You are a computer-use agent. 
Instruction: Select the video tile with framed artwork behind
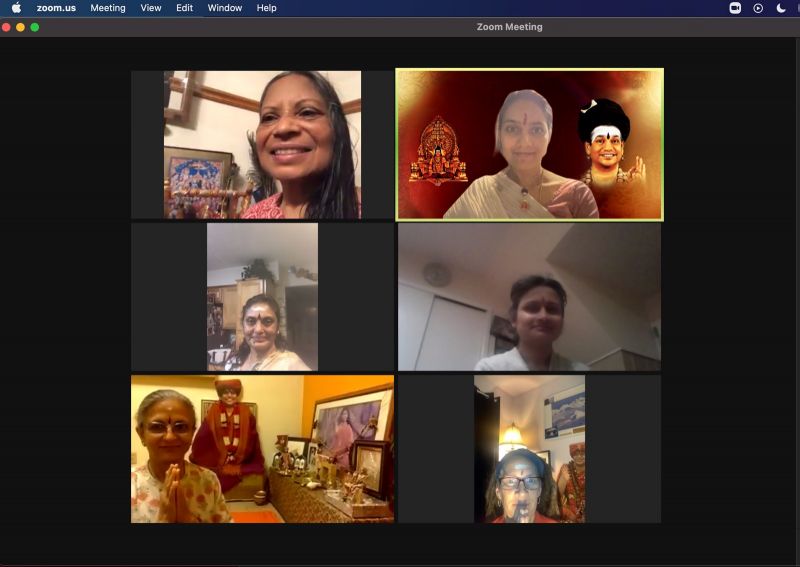point(262,144)
